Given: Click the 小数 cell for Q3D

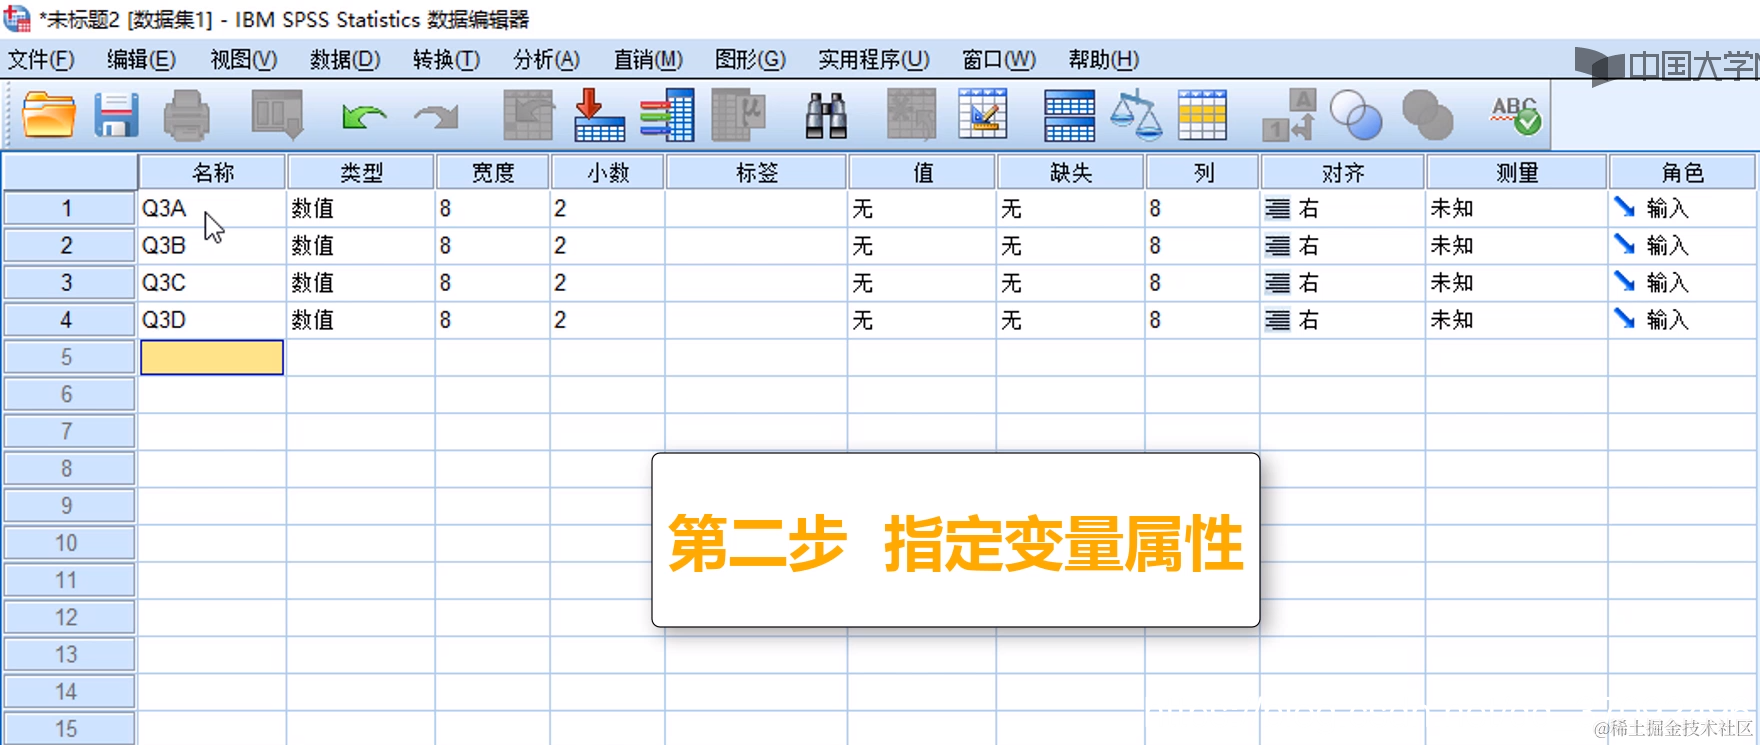Looking at the screenshot, I should coord(608,320).
